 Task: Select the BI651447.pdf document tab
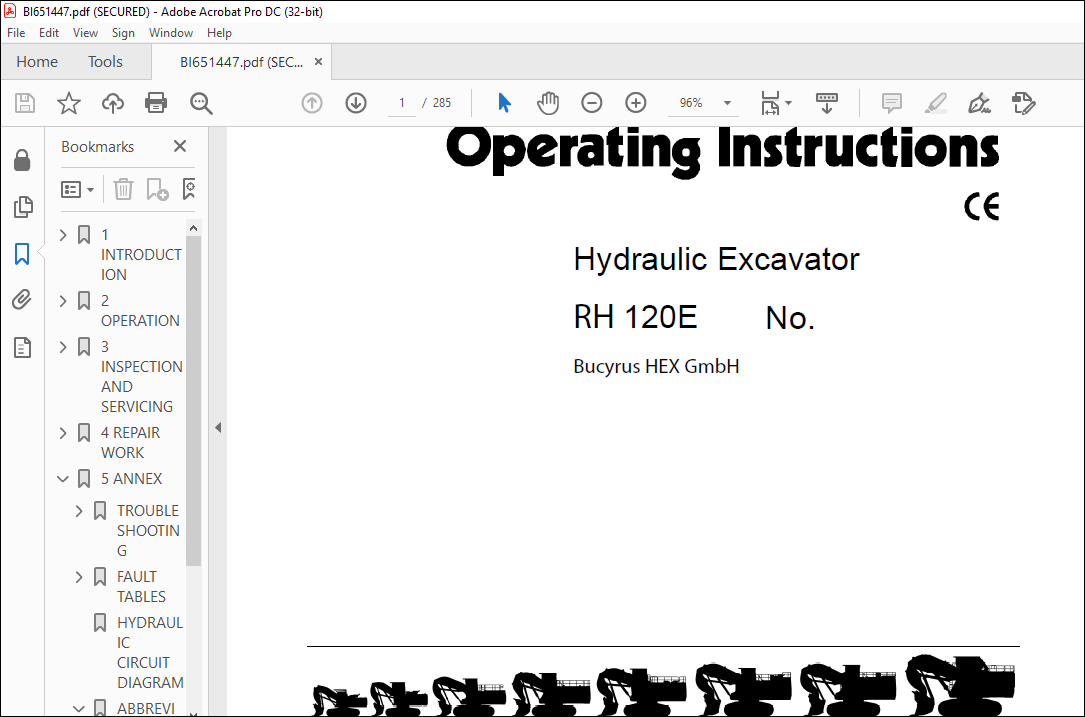tap(241, 62)
